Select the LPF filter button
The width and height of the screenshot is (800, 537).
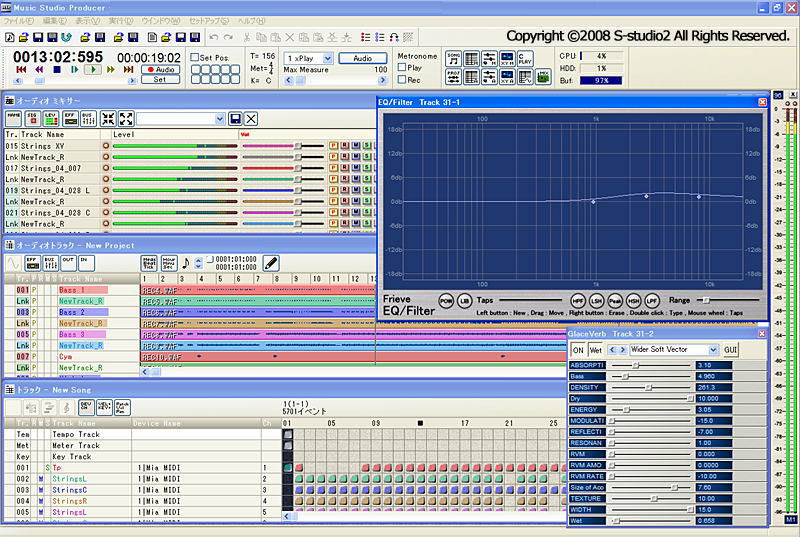coord(652,300)
